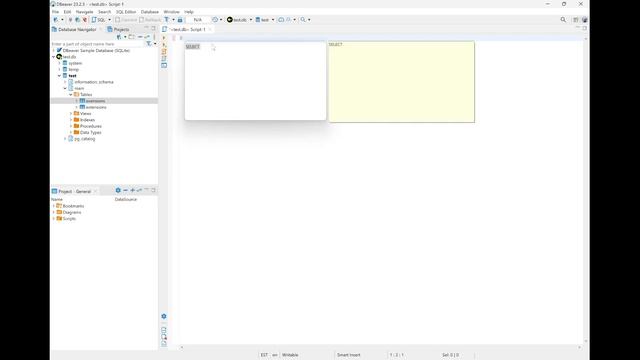Open the SQL Editor menu
This screenshot has height=360, width=640.
click(126, 12)
